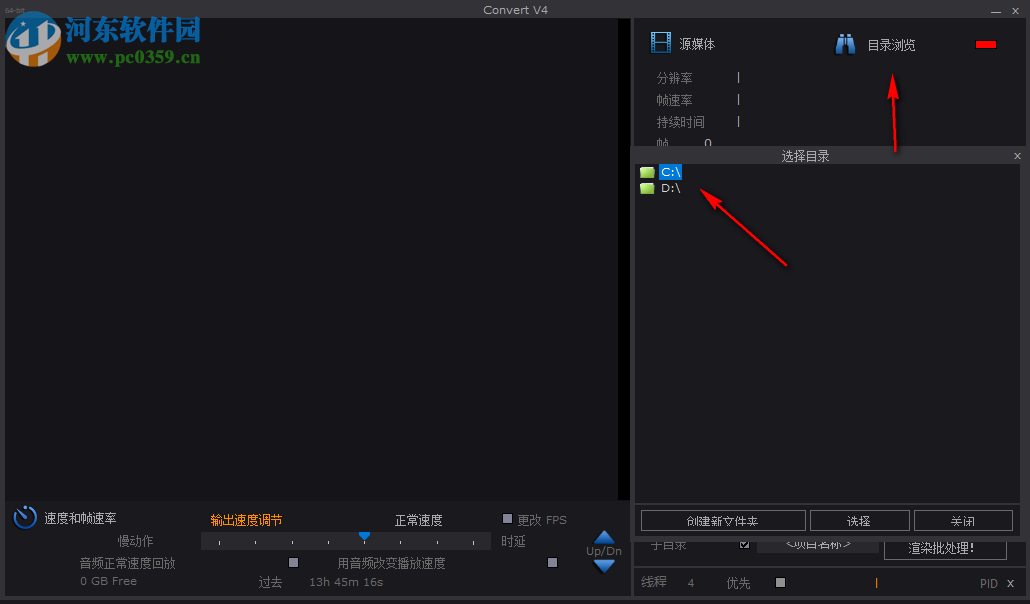This screenshot has height=604, width=1030.
Task: Close the 选择目录 panel with its x
Action: (x=1017, y=155)
